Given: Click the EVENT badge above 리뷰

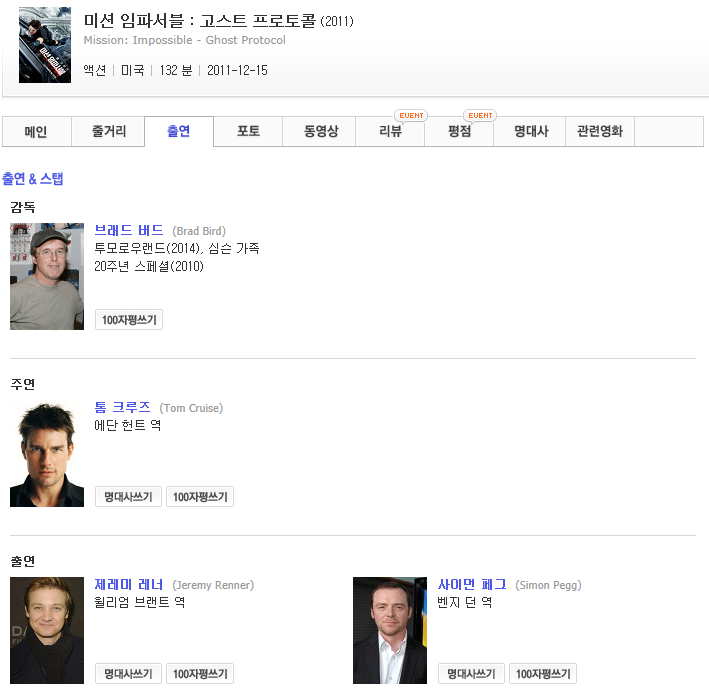Looking at the screenshot, I should point(411,116).
